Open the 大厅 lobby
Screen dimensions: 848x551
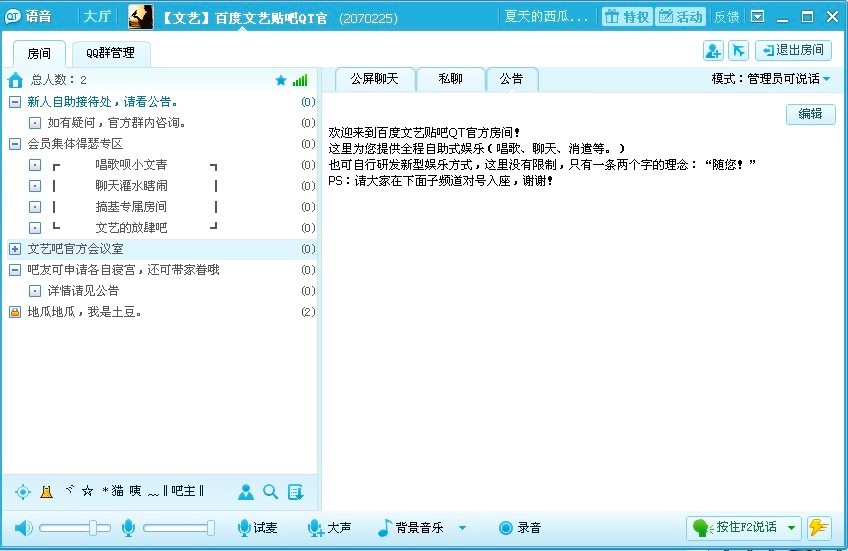97,16
